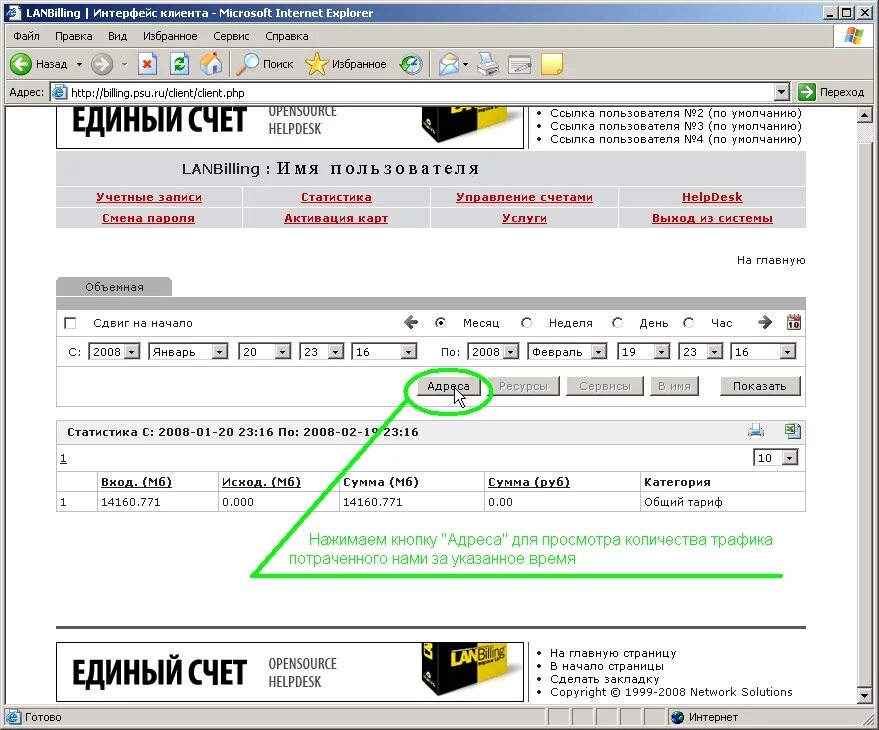Open the Статистика link
This screenshot has height=730, width=879.
336,197
